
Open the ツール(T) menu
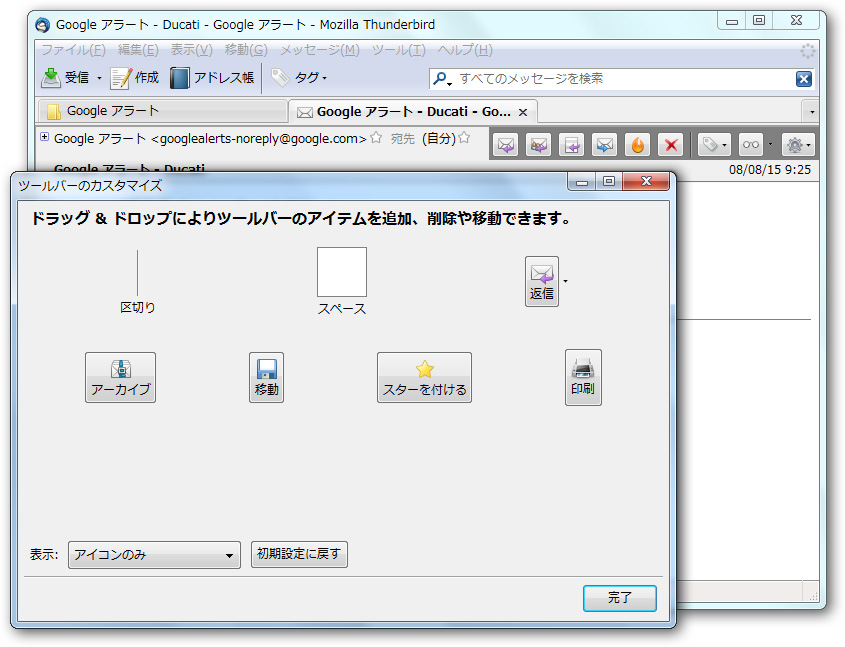399,50
